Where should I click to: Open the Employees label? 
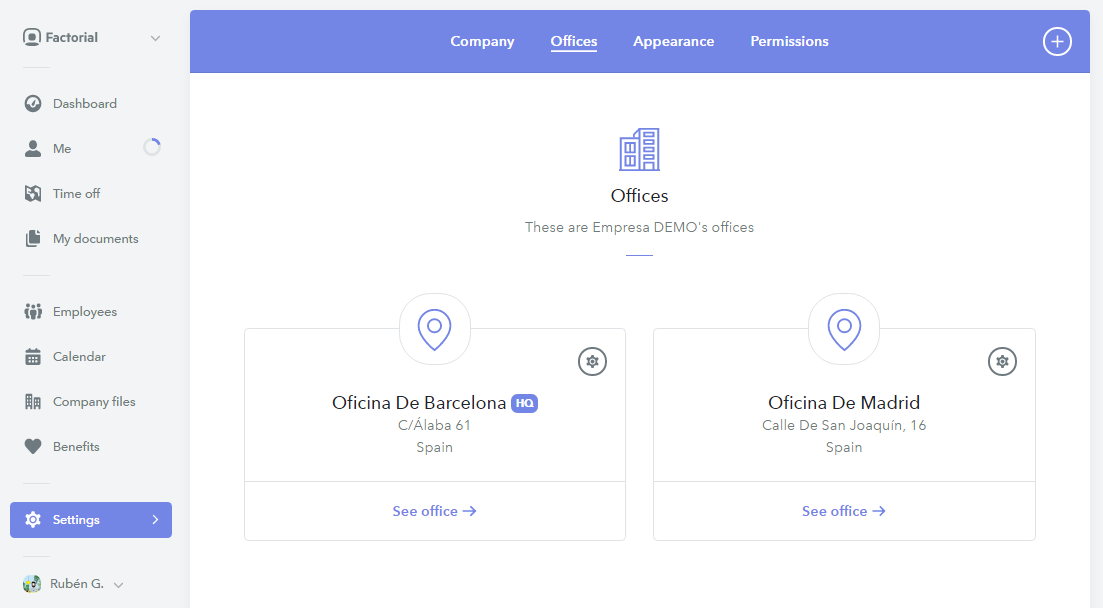tap(84, 312)
